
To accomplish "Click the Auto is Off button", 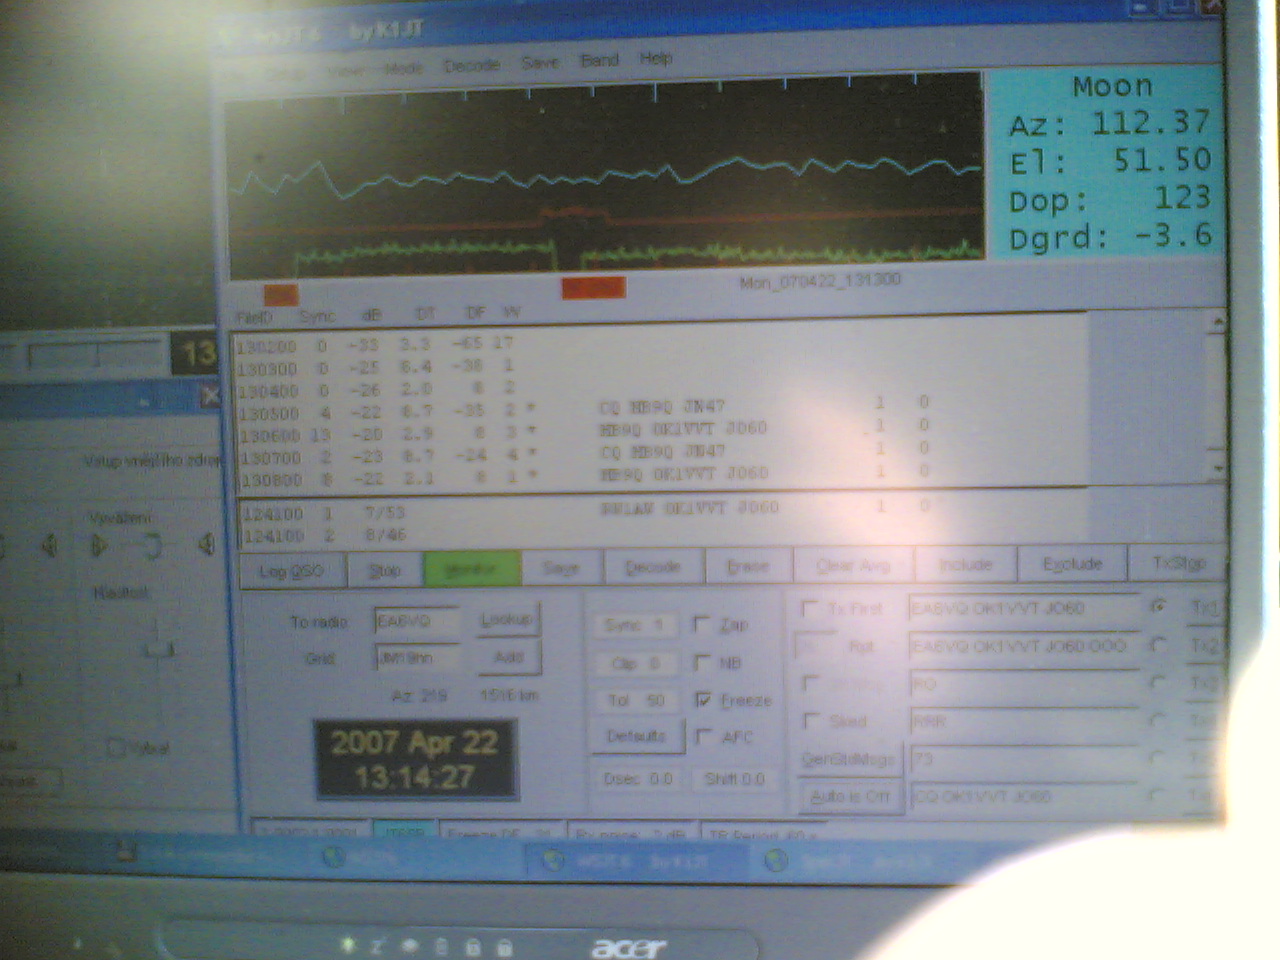I will (850, 797).
